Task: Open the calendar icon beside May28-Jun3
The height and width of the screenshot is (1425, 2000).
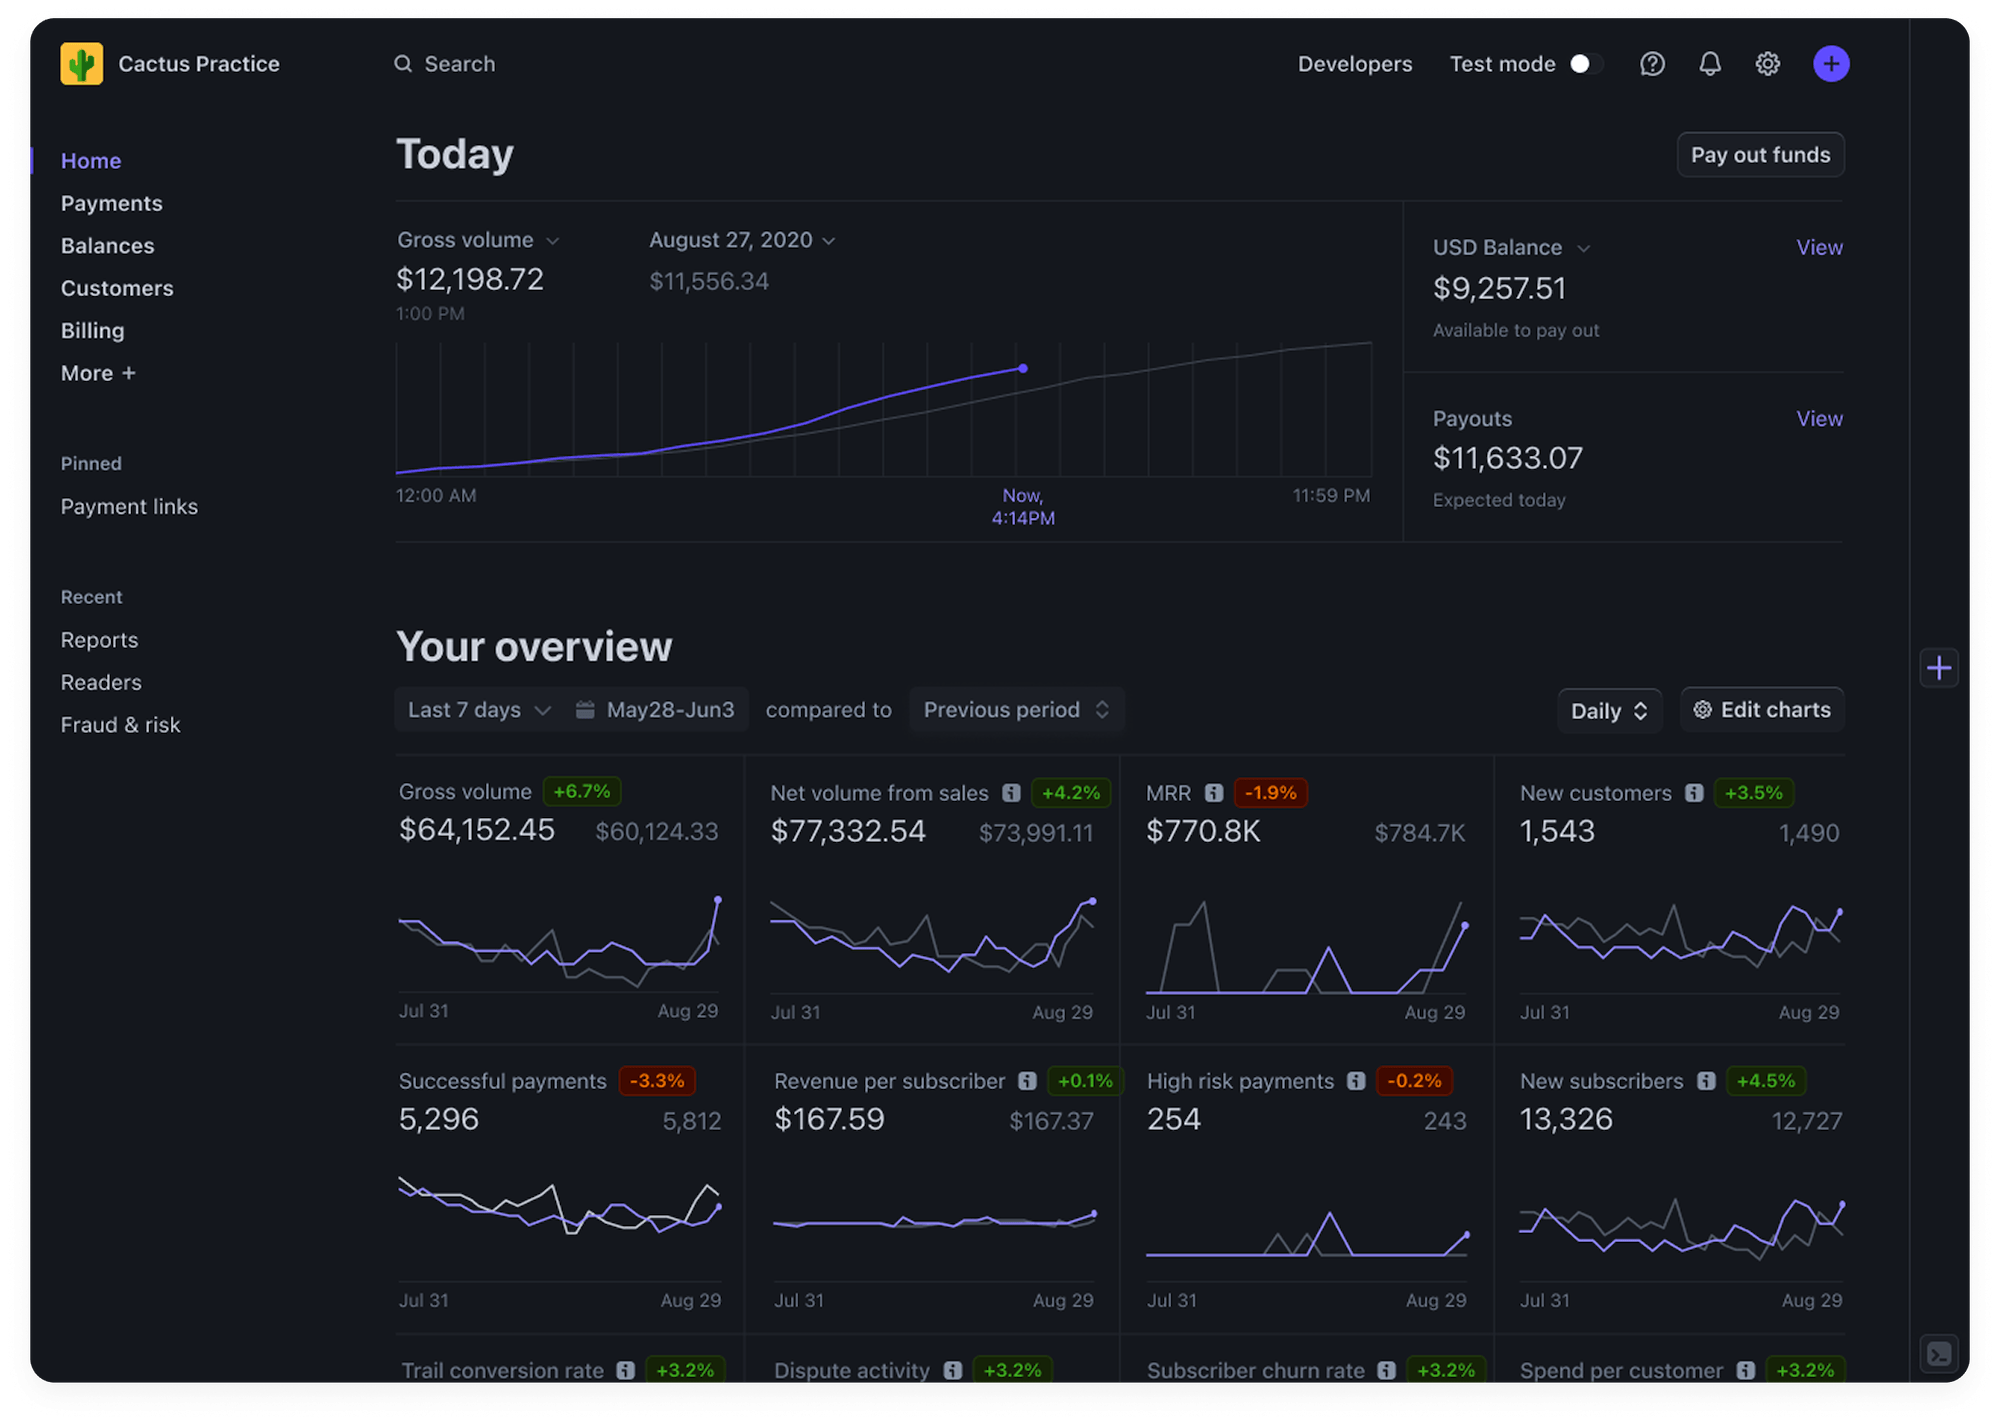Action: 586,709
